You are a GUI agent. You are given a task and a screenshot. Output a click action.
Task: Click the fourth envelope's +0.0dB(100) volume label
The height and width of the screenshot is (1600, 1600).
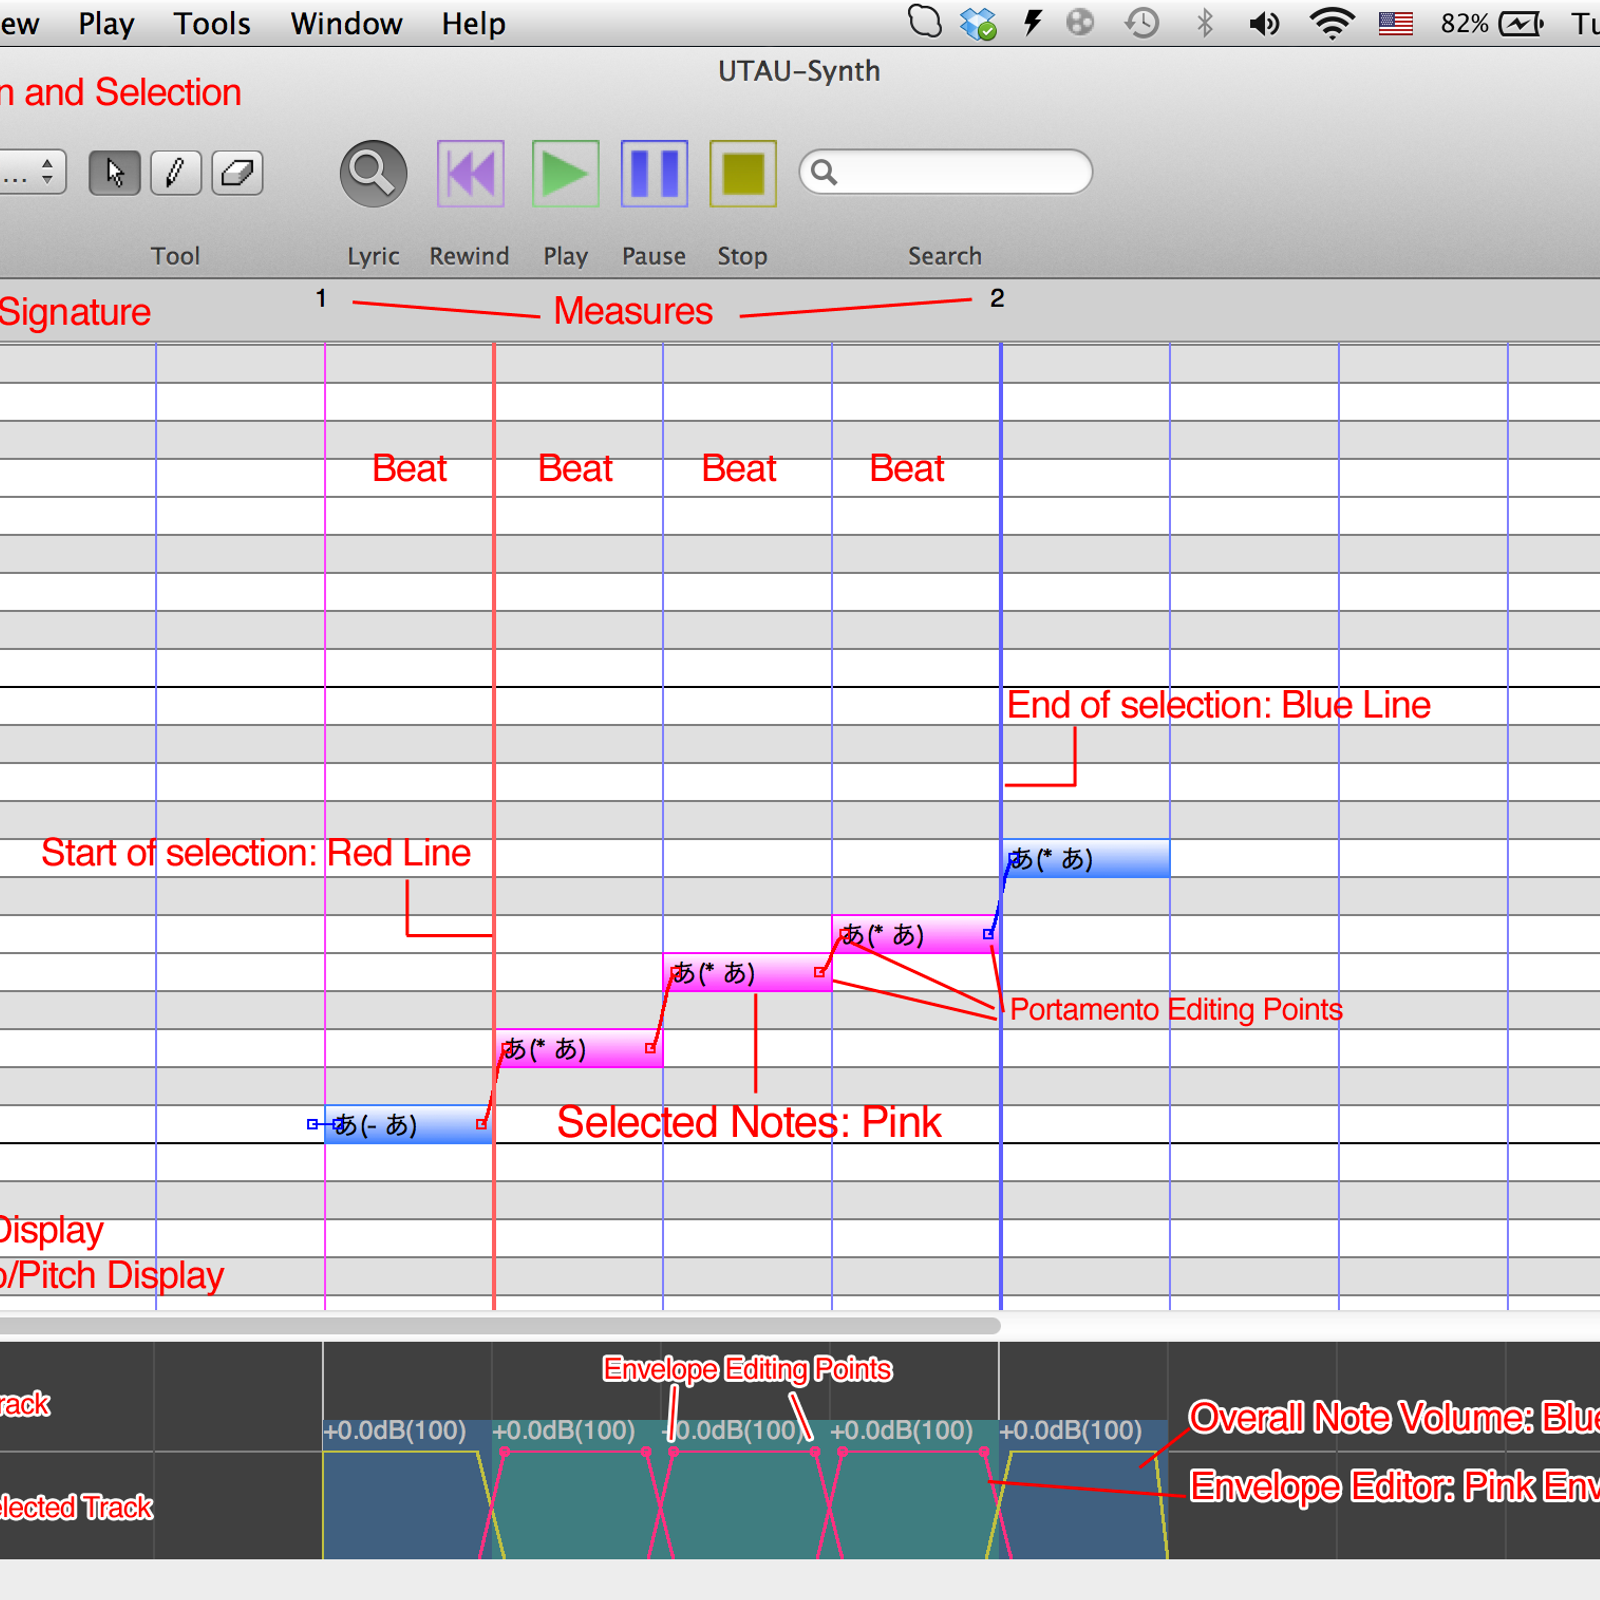pos(901,1430)
